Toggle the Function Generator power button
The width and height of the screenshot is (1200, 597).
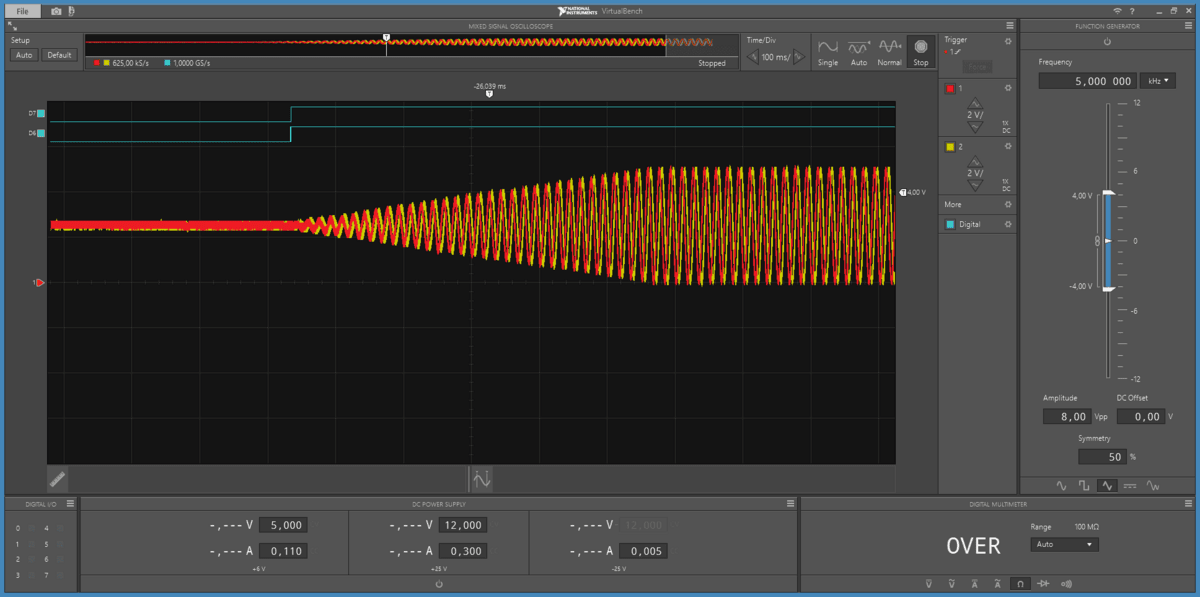pyautogui.click(x=1107, y=42)
